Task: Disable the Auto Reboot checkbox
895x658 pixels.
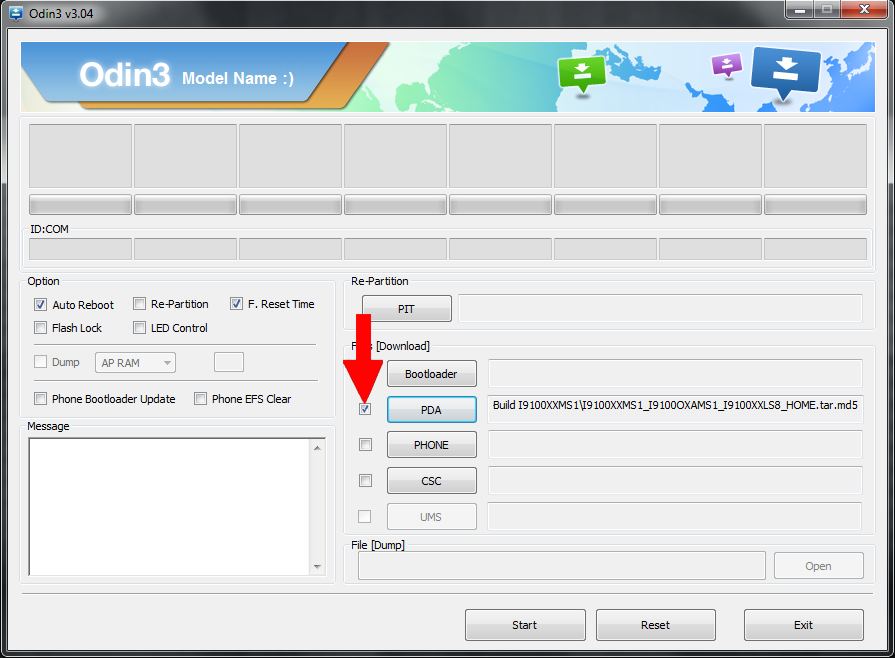Action: pos(40,305)
